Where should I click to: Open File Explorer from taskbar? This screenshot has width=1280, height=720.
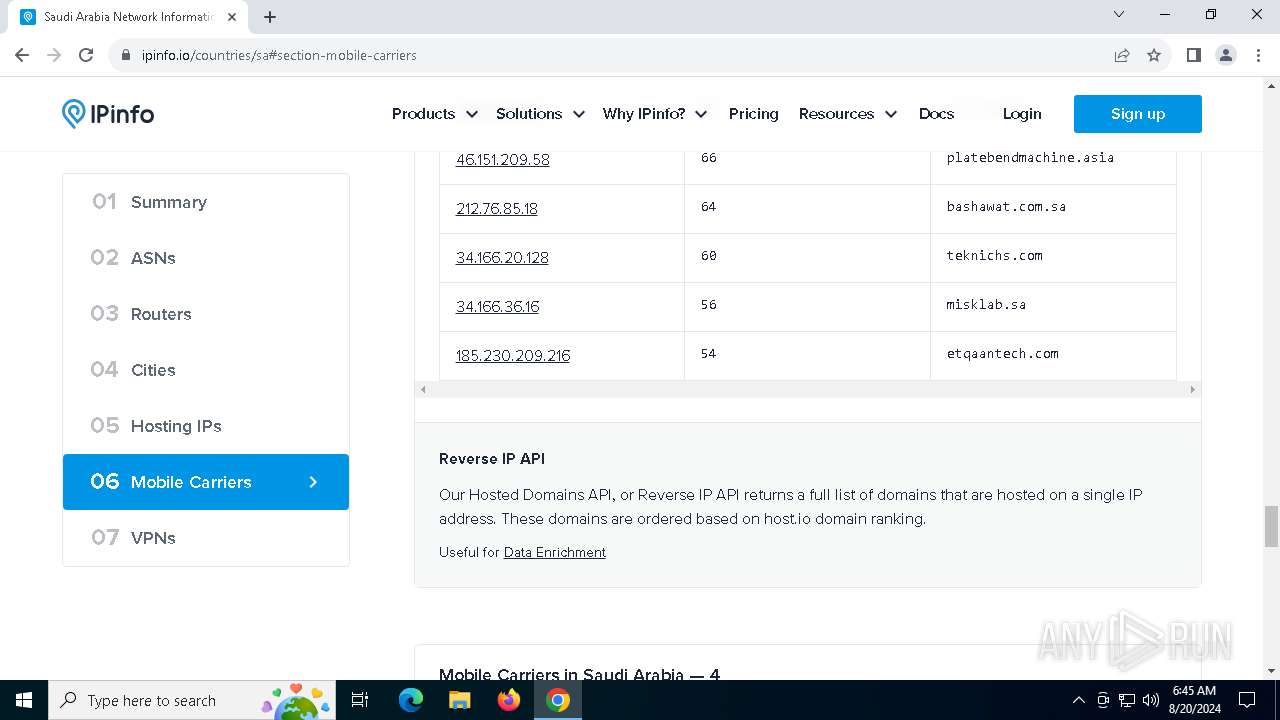point(459,700)
